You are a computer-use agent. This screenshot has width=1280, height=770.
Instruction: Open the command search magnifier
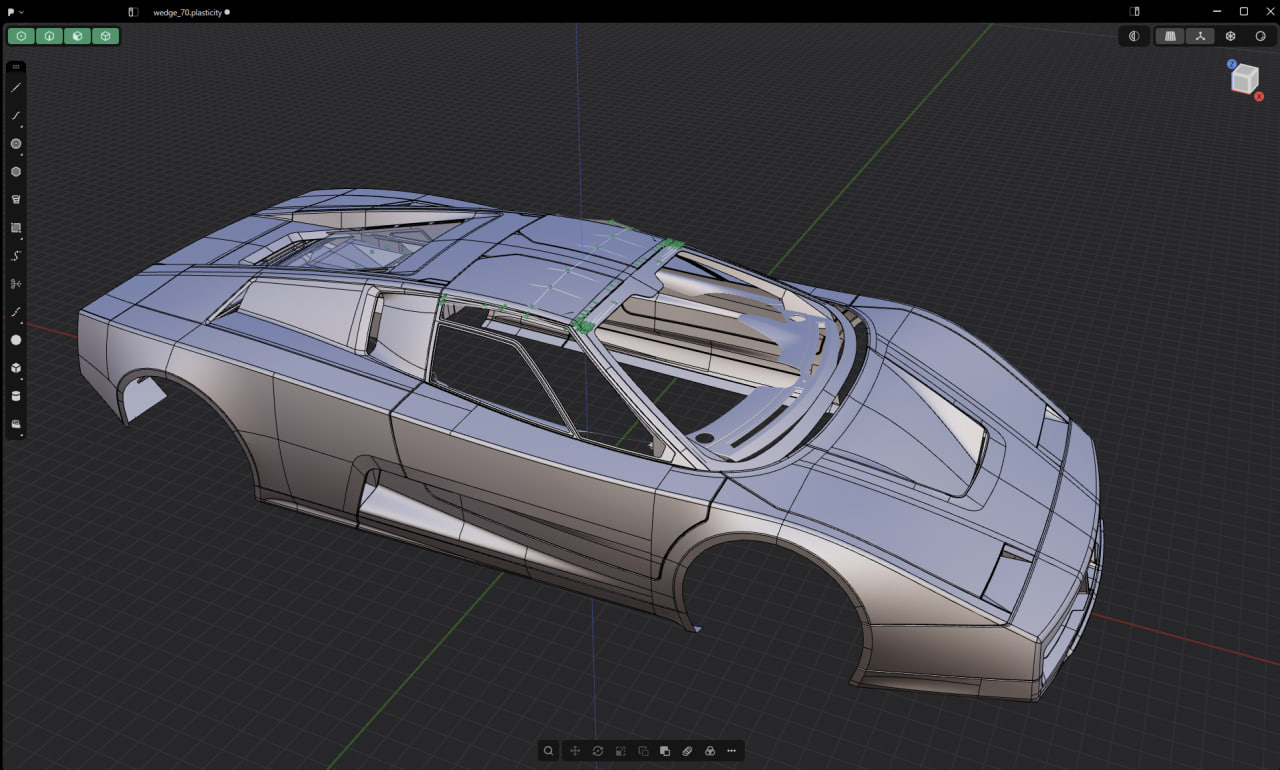(x=549, y=751)
